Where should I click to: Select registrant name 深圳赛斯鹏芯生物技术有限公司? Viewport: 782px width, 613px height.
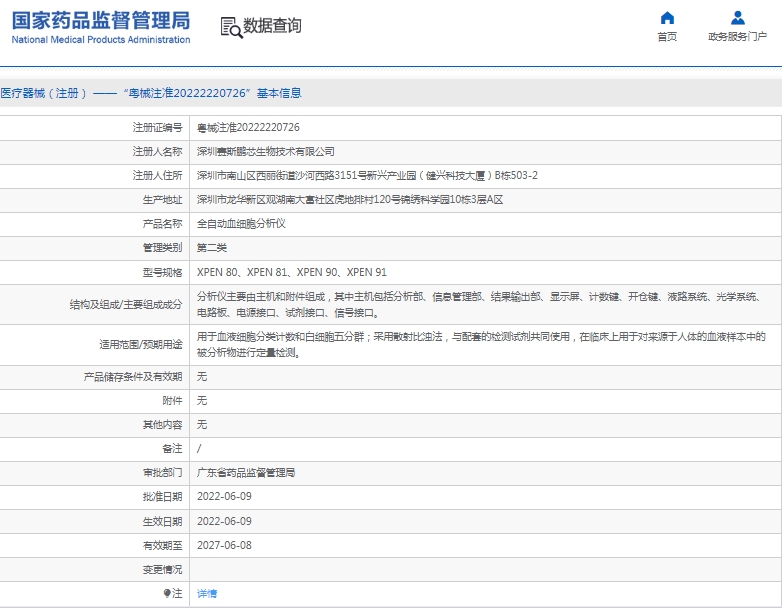(x=265, y=152)
